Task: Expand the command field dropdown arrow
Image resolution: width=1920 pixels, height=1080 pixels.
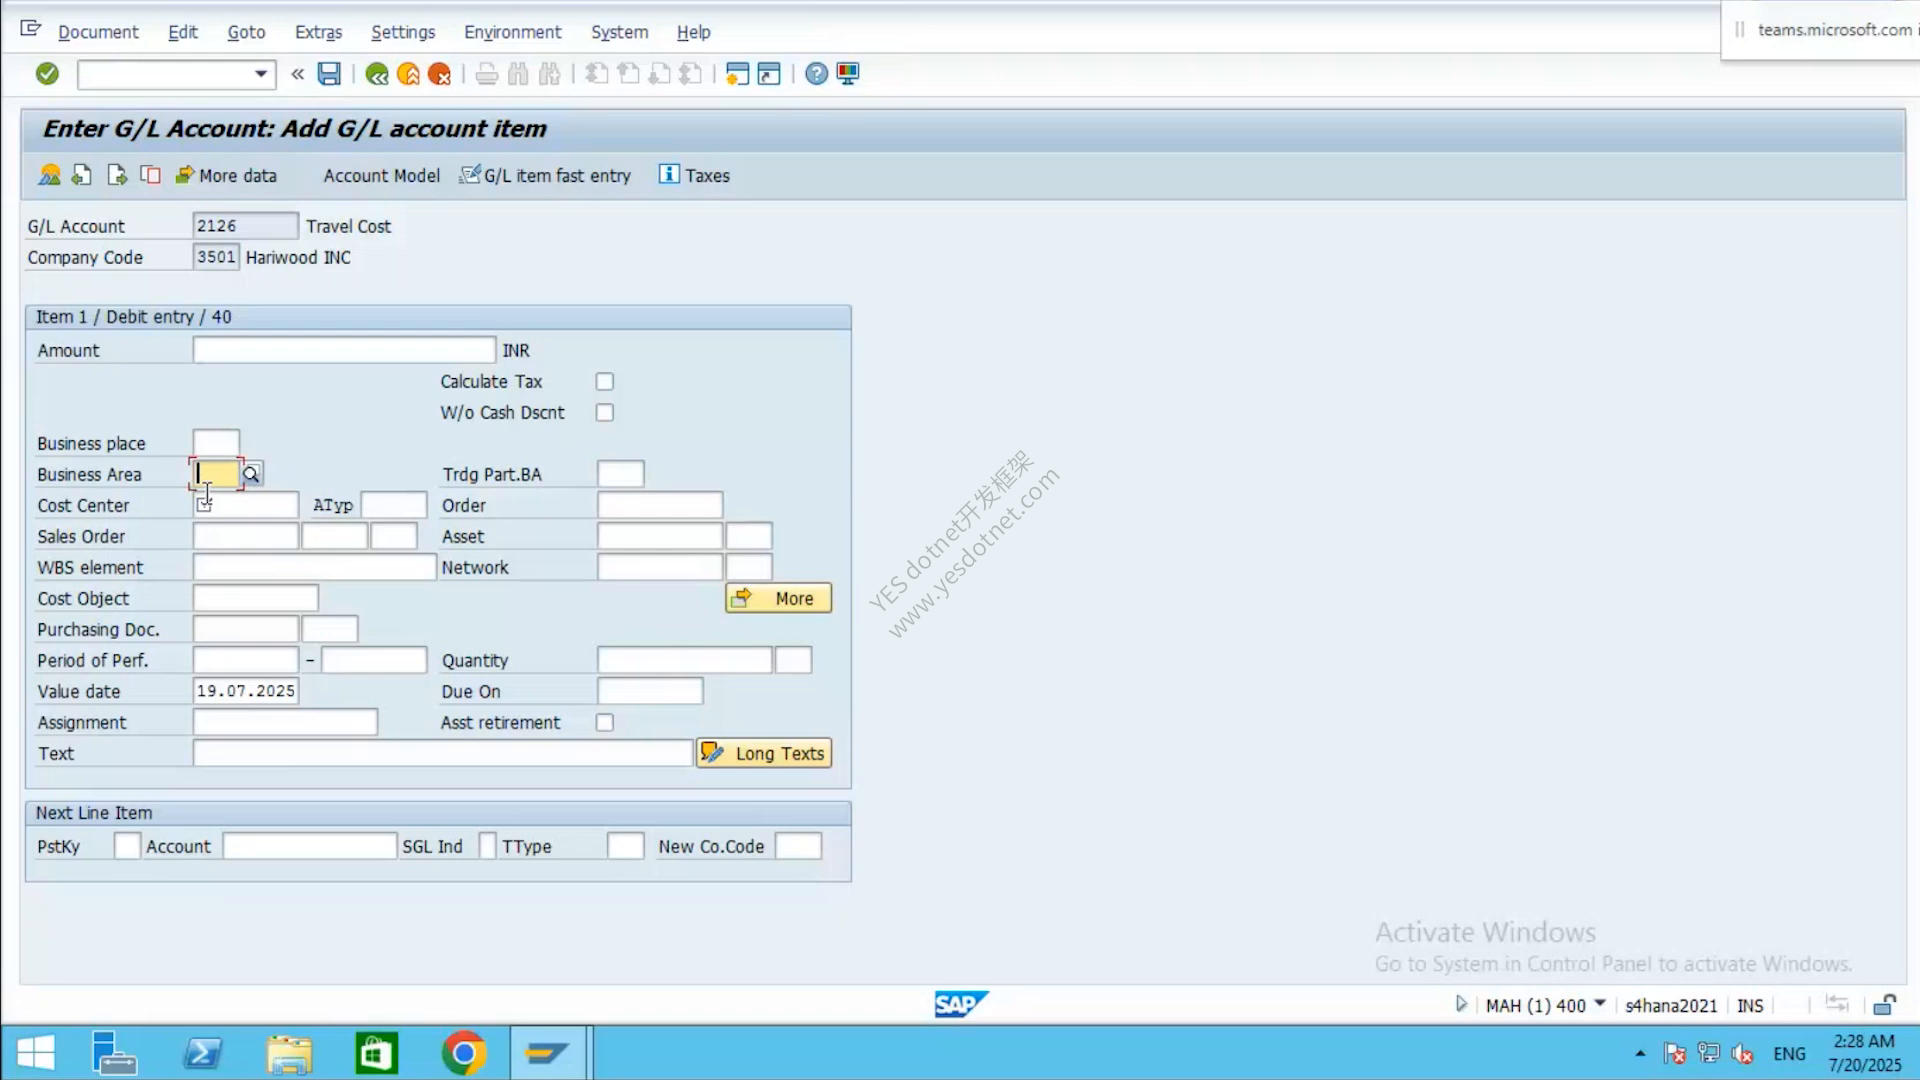Action: click(x=261, y=74)
